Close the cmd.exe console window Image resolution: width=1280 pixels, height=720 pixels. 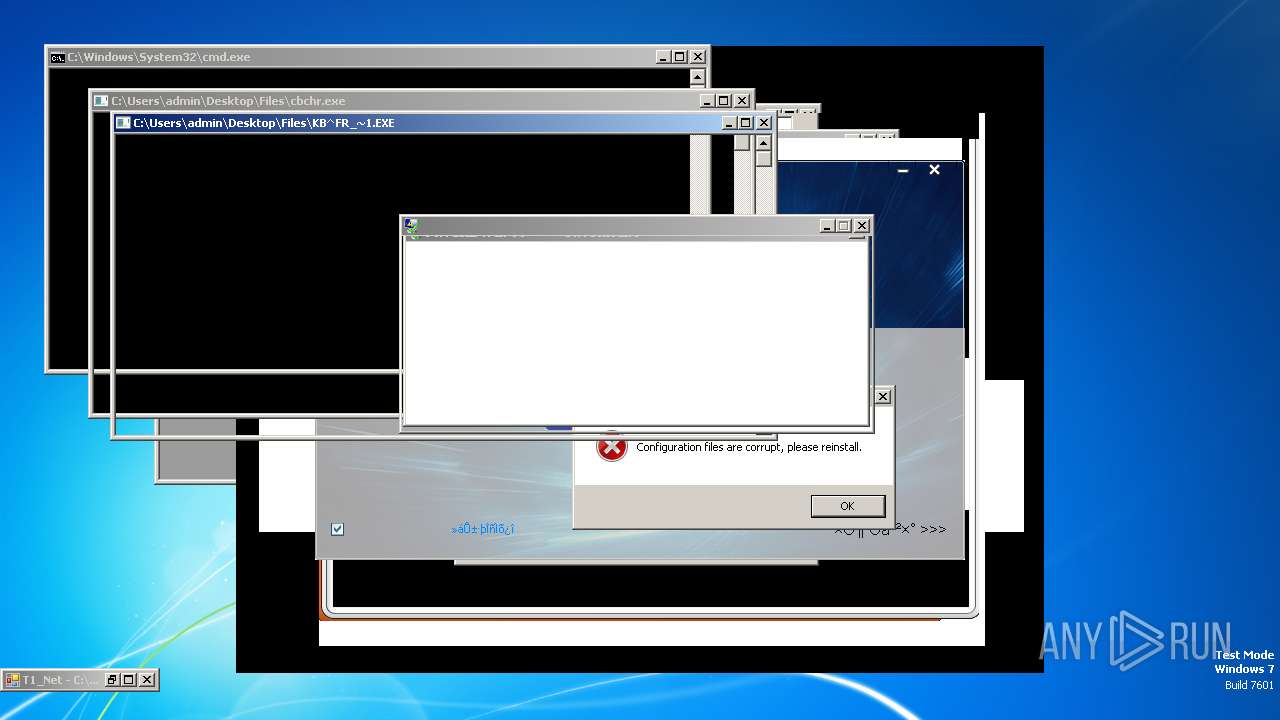click(x=698, y=57)
